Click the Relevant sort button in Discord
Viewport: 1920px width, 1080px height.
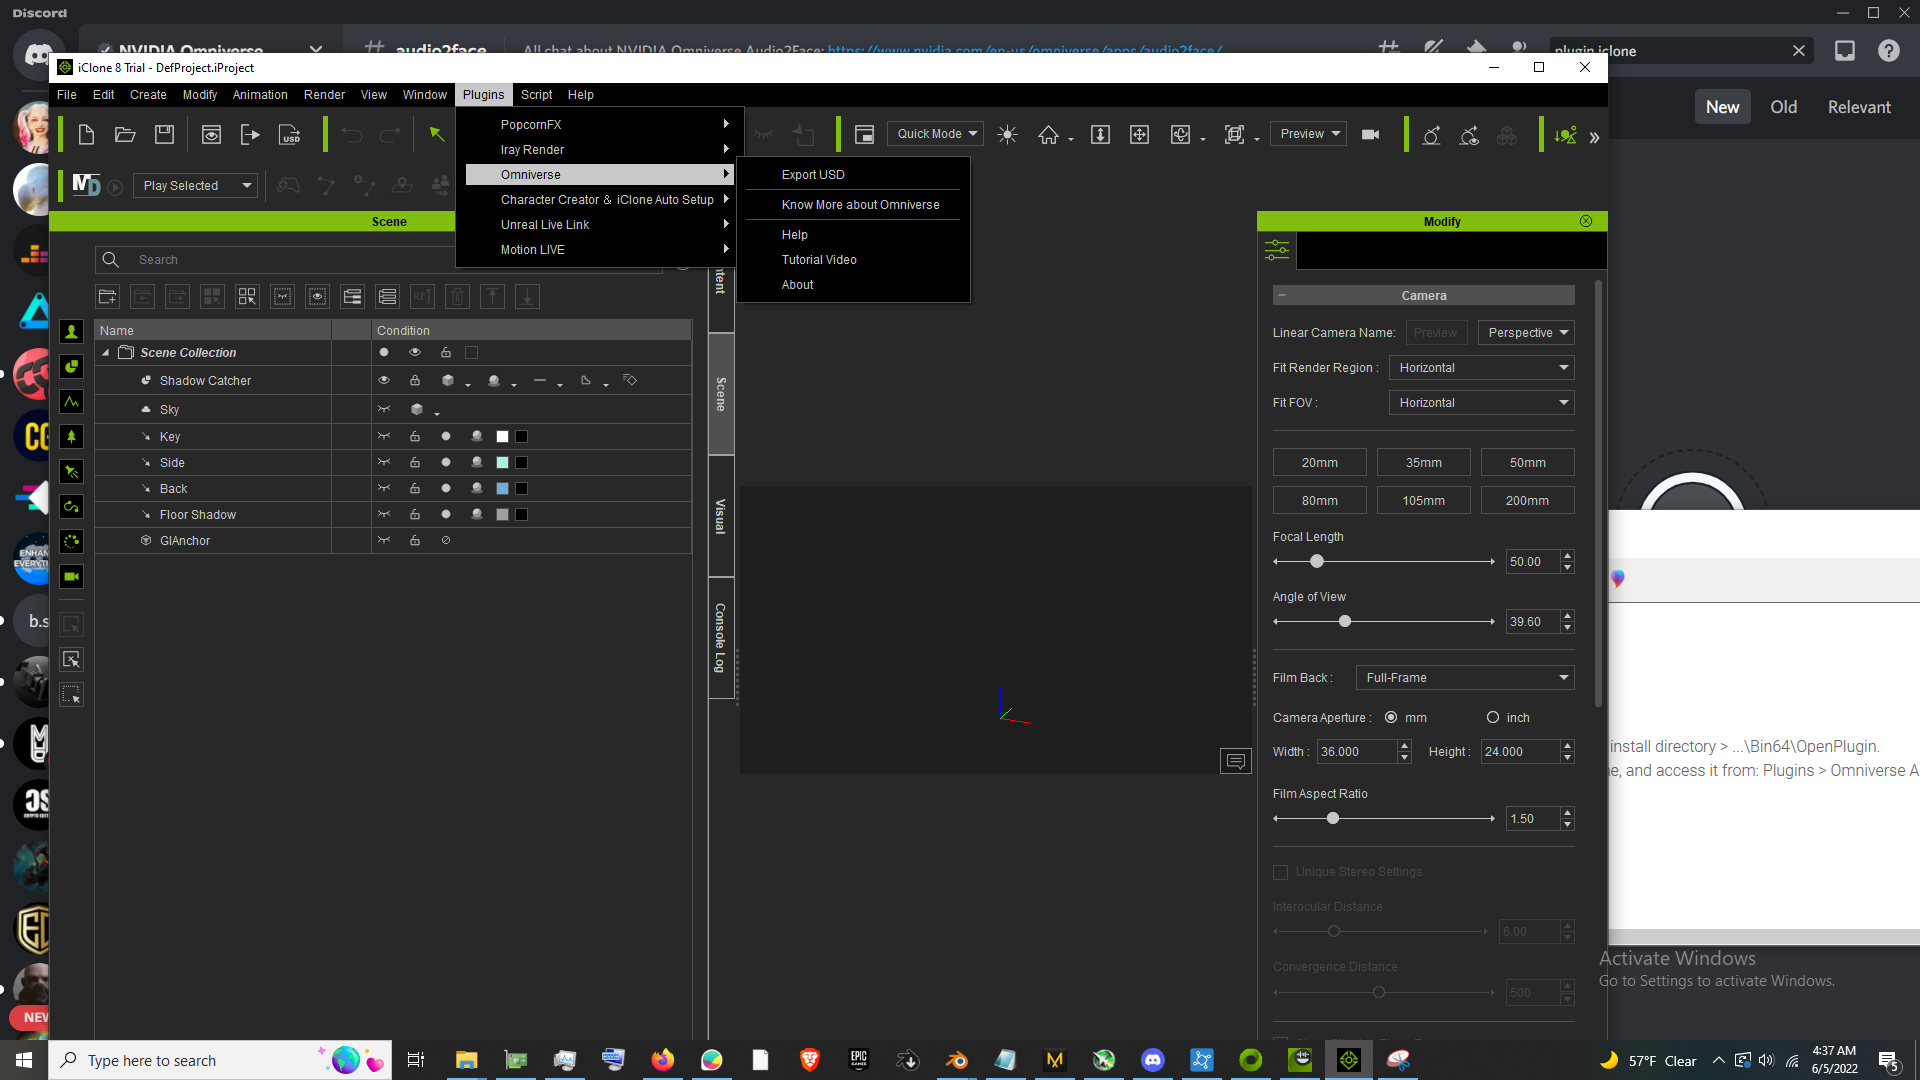[1859, 107]
